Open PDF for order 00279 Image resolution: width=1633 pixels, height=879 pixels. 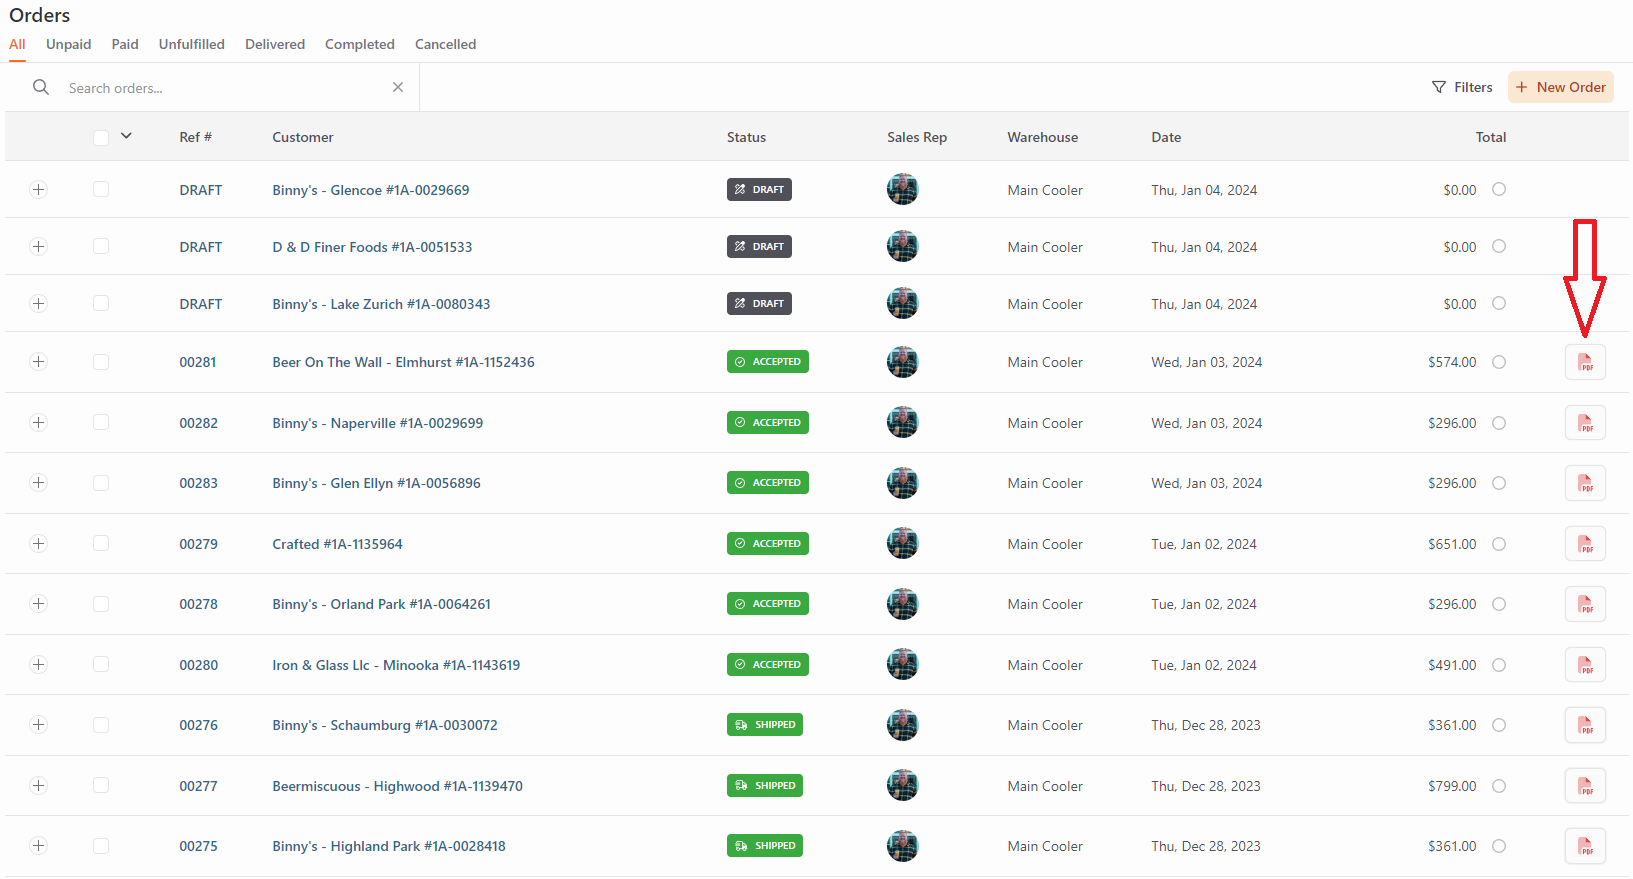tap(1585, 544)
